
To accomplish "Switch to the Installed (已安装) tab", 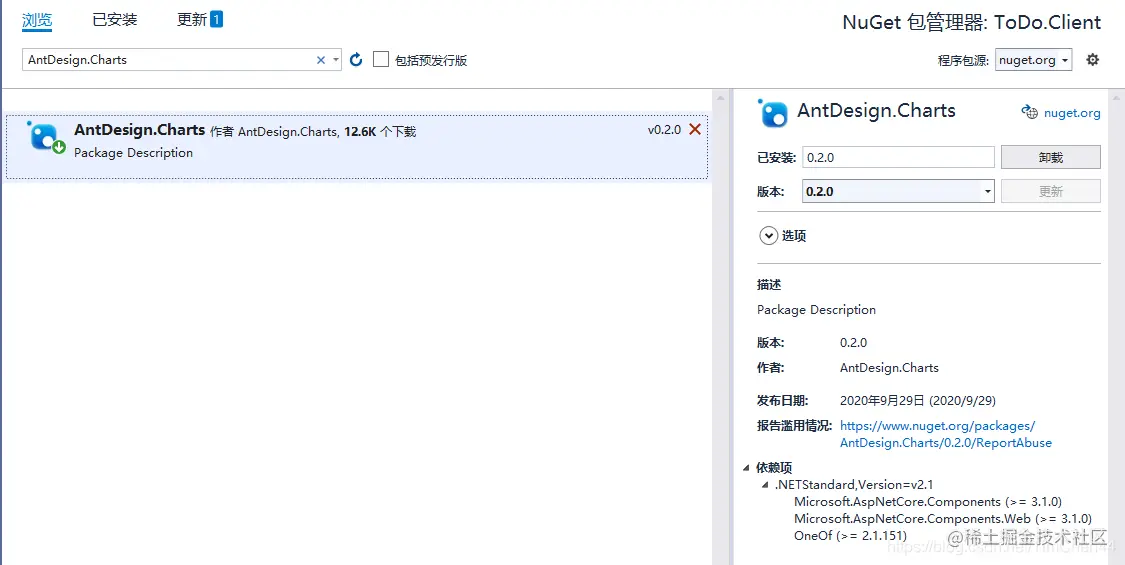I will tap(115, 19).
